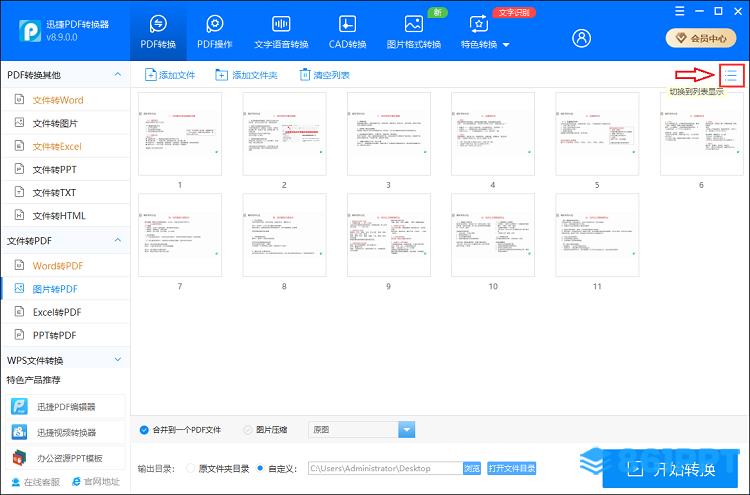Expand the WPS文件转换 section
Viewport: 750px width, 495px height.
118,359
